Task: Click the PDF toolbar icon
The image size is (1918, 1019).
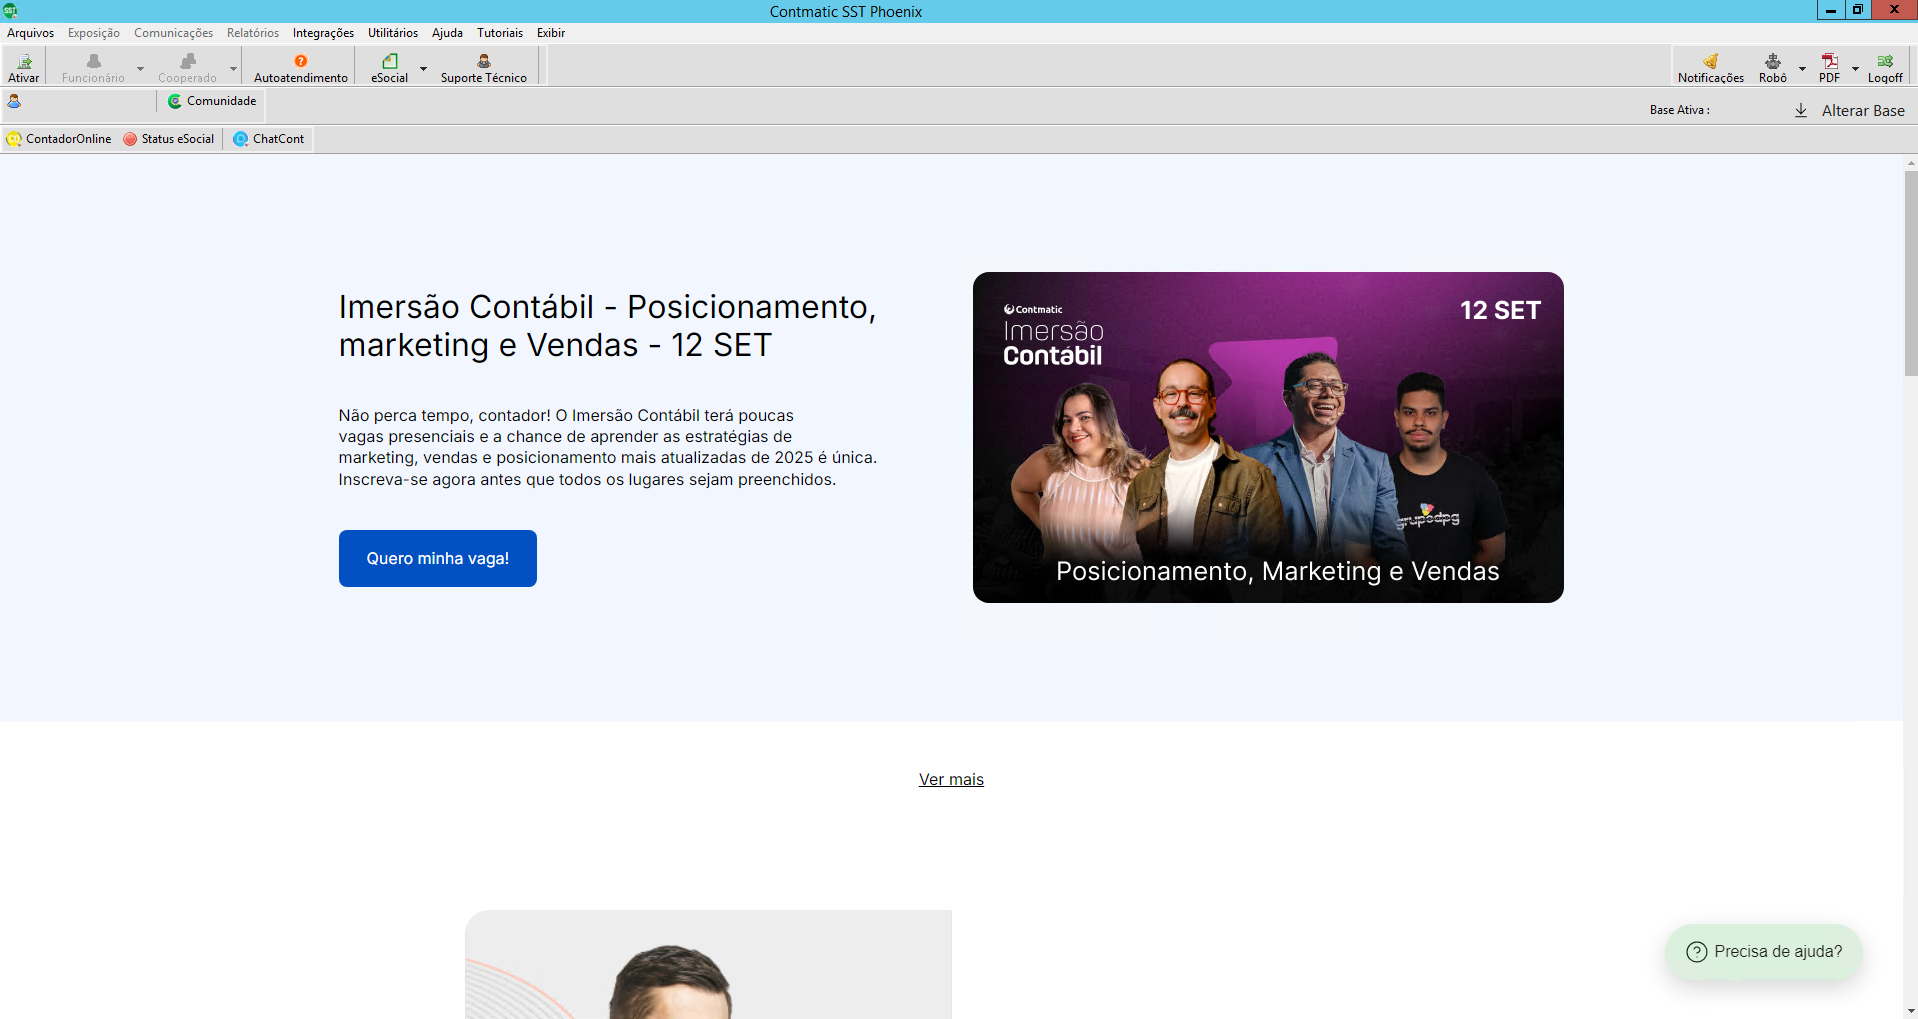Action: 1830,67
